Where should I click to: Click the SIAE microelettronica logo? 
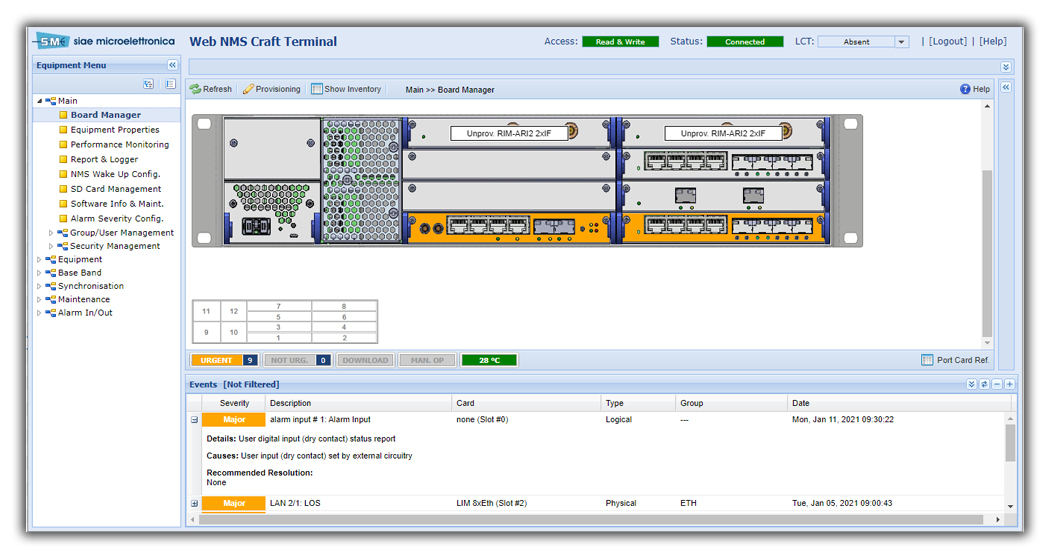[x=105, y=41]
